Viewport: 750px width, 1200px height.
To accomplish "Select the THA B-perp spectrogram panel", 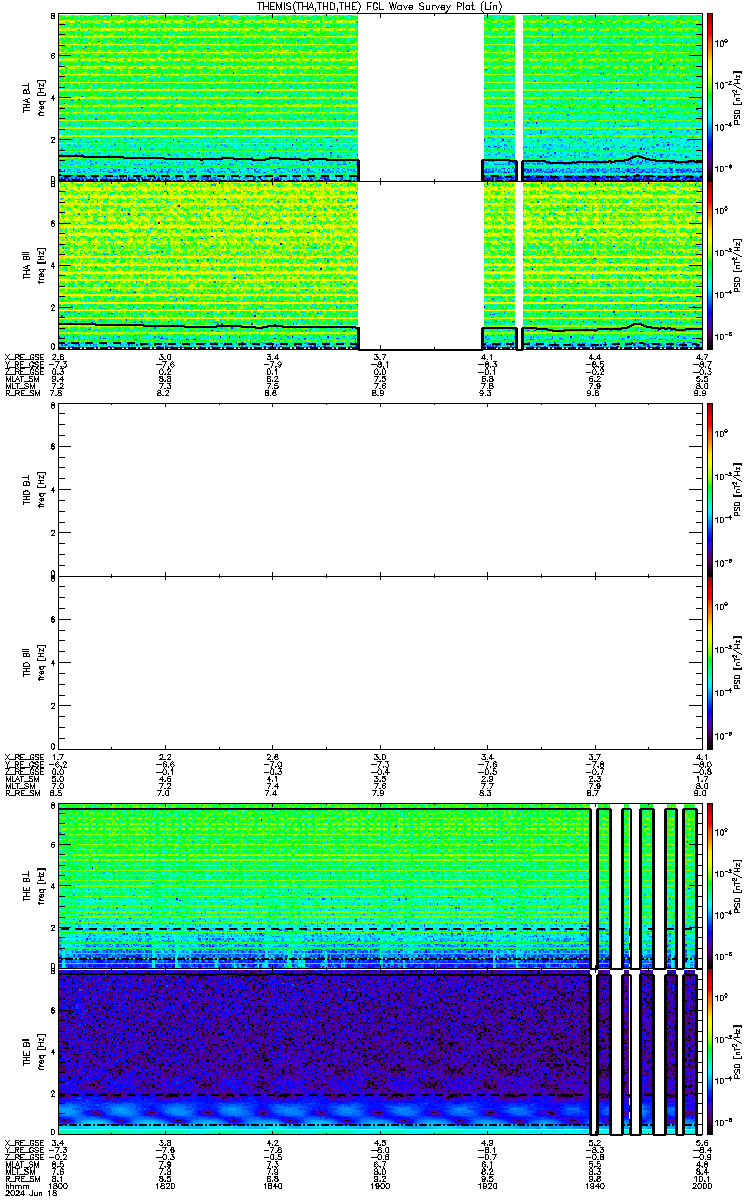I will pos(382,97).
